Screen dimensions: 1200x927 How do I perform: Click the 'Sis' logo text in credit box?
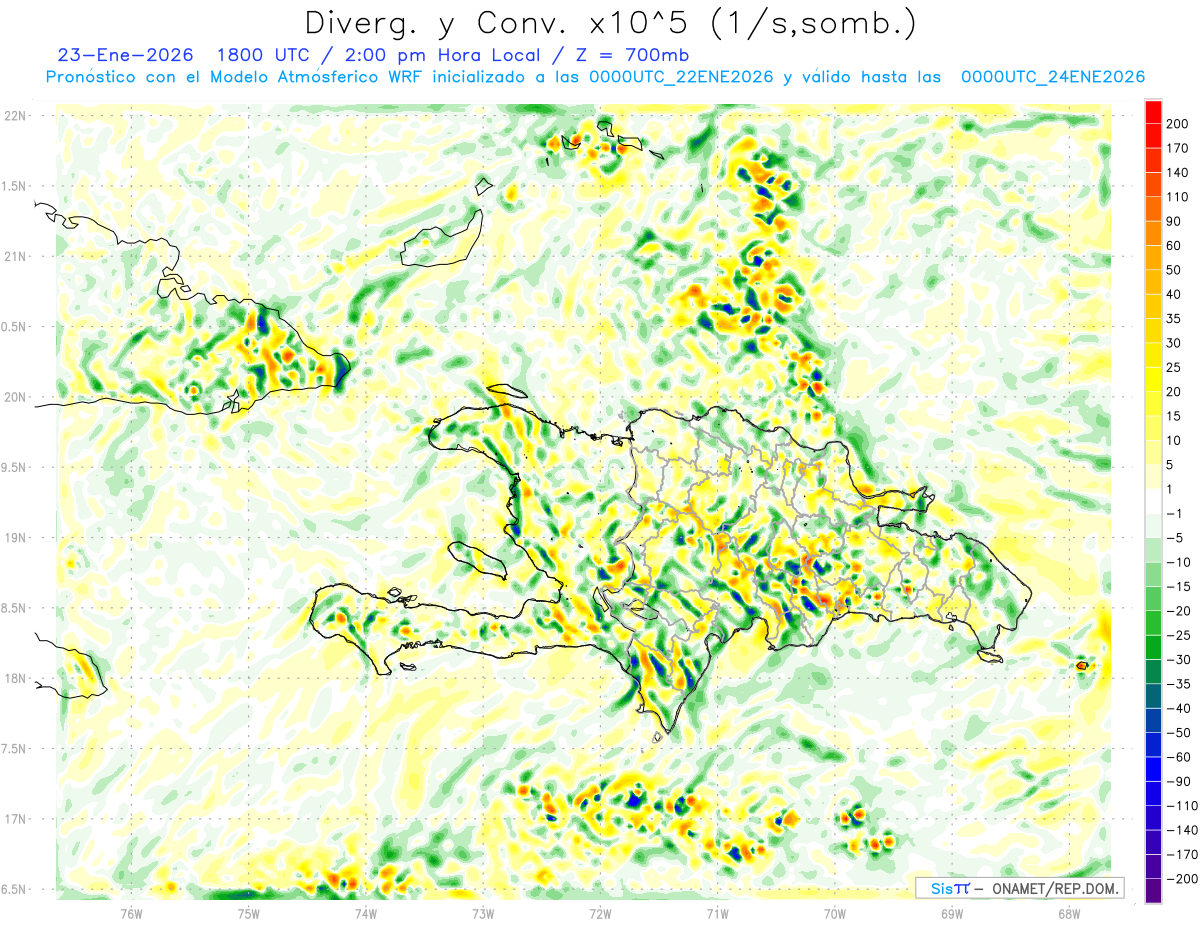[942, 888]
